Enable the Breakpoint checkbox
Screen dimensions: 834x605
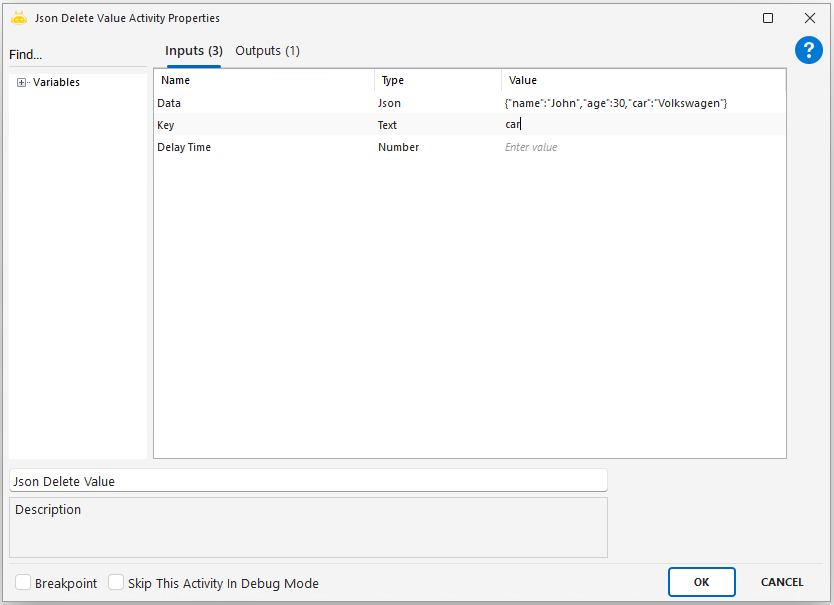[23, 583]
